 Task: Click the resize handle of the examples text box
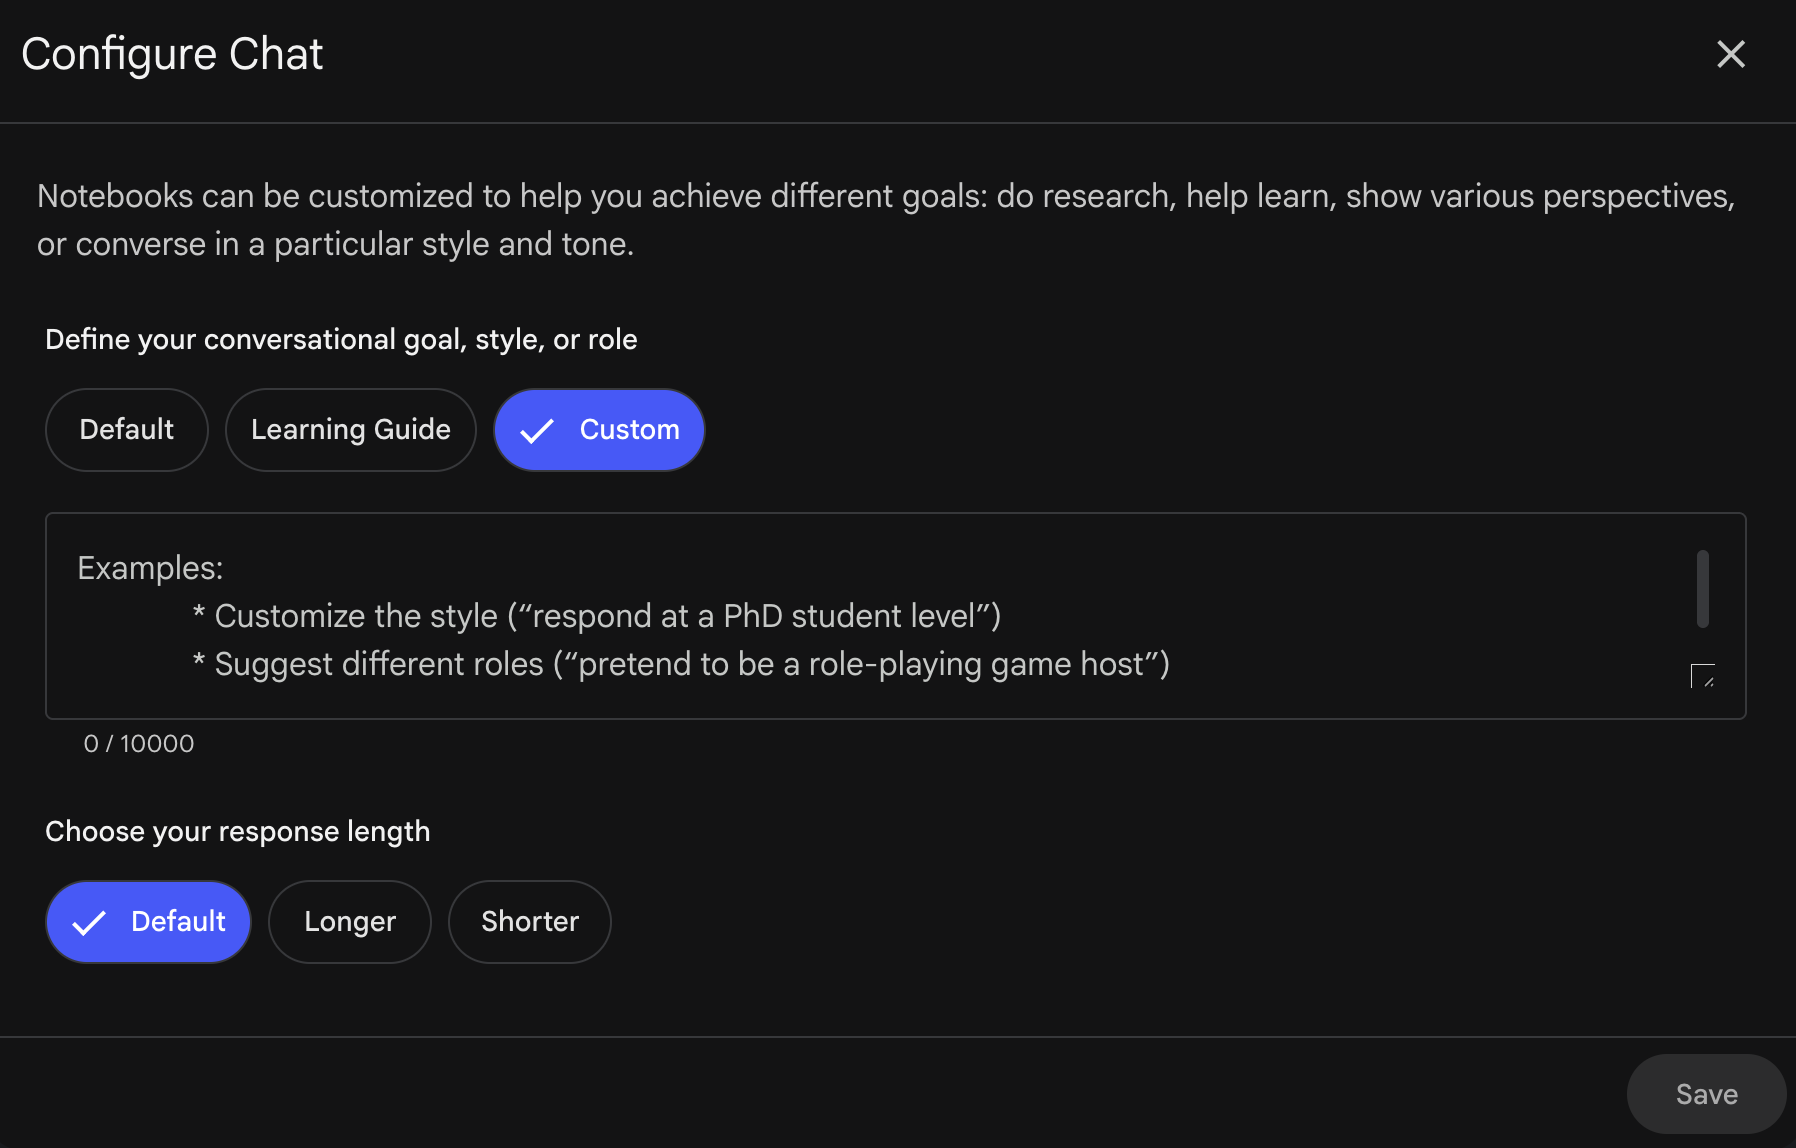click(1704, 676)
